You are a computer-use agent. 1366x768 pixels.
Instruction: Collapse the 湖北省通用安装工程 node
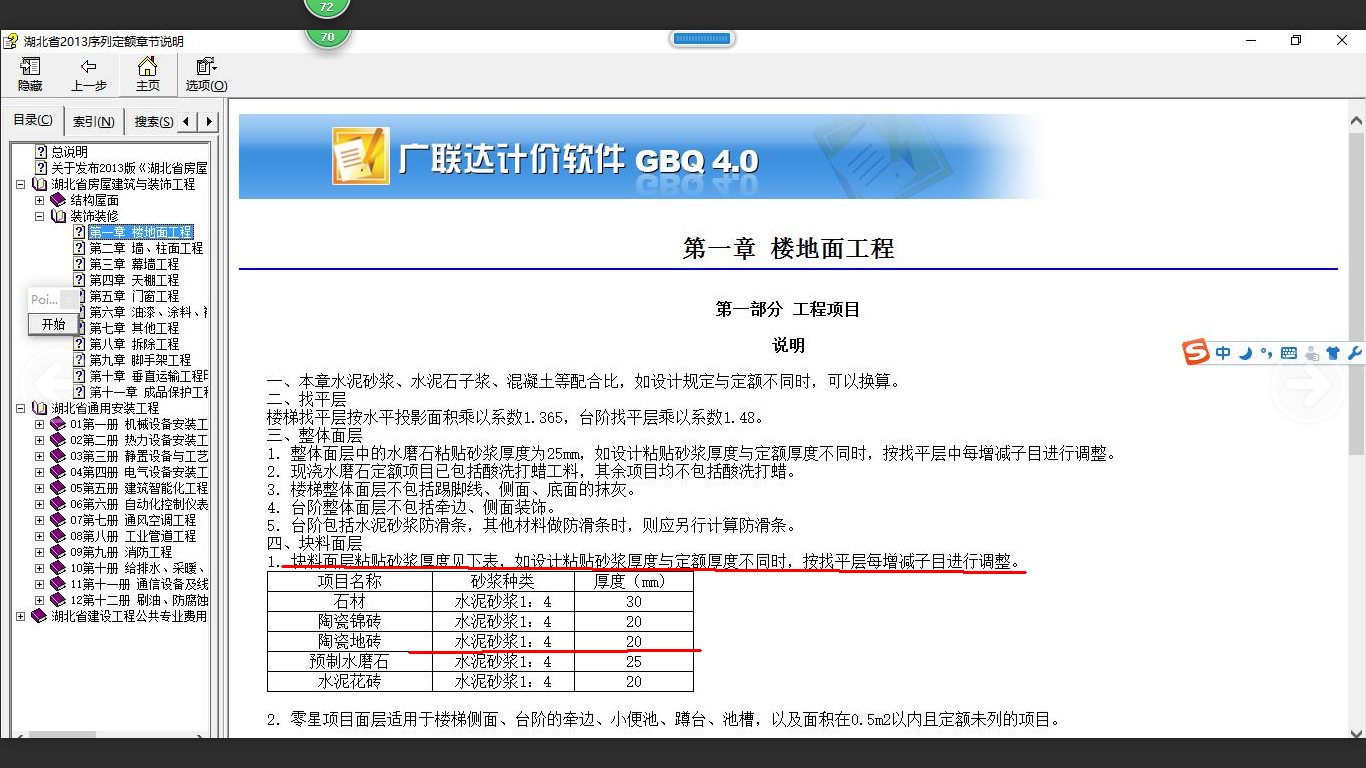[21, 408]
